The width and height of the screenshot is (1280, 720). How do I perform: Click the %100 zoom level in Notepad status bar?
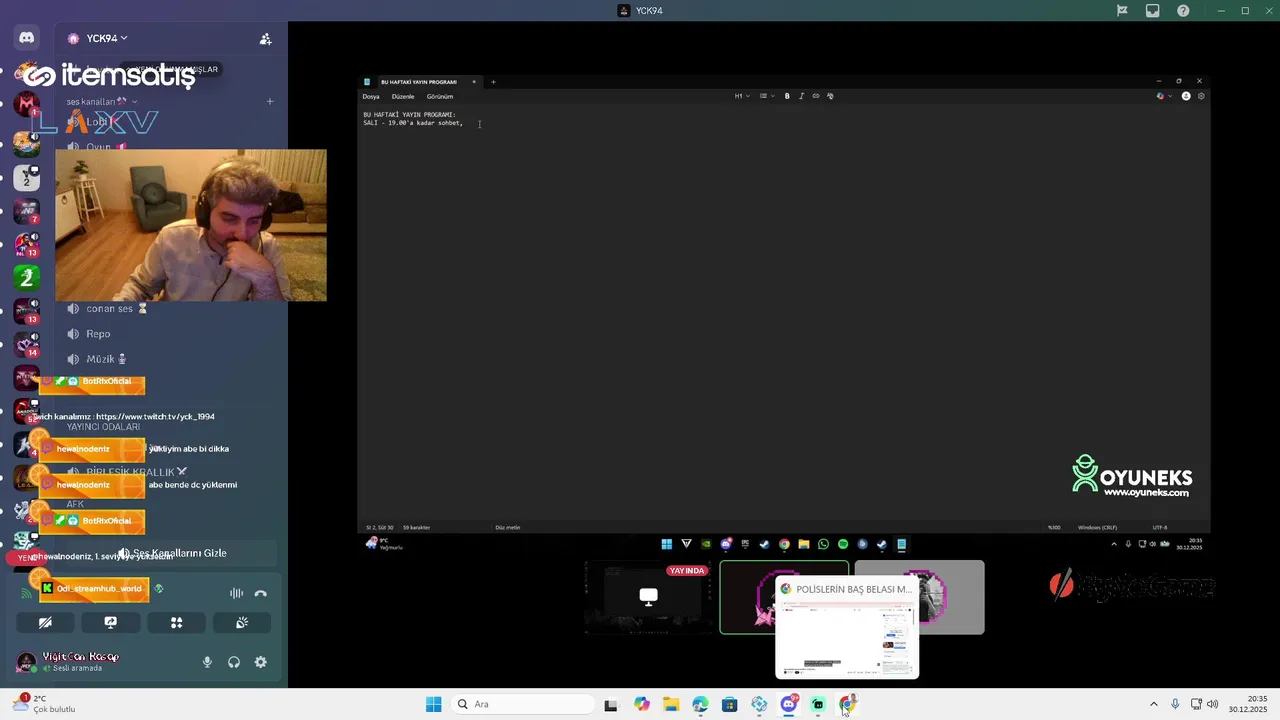1054,527
